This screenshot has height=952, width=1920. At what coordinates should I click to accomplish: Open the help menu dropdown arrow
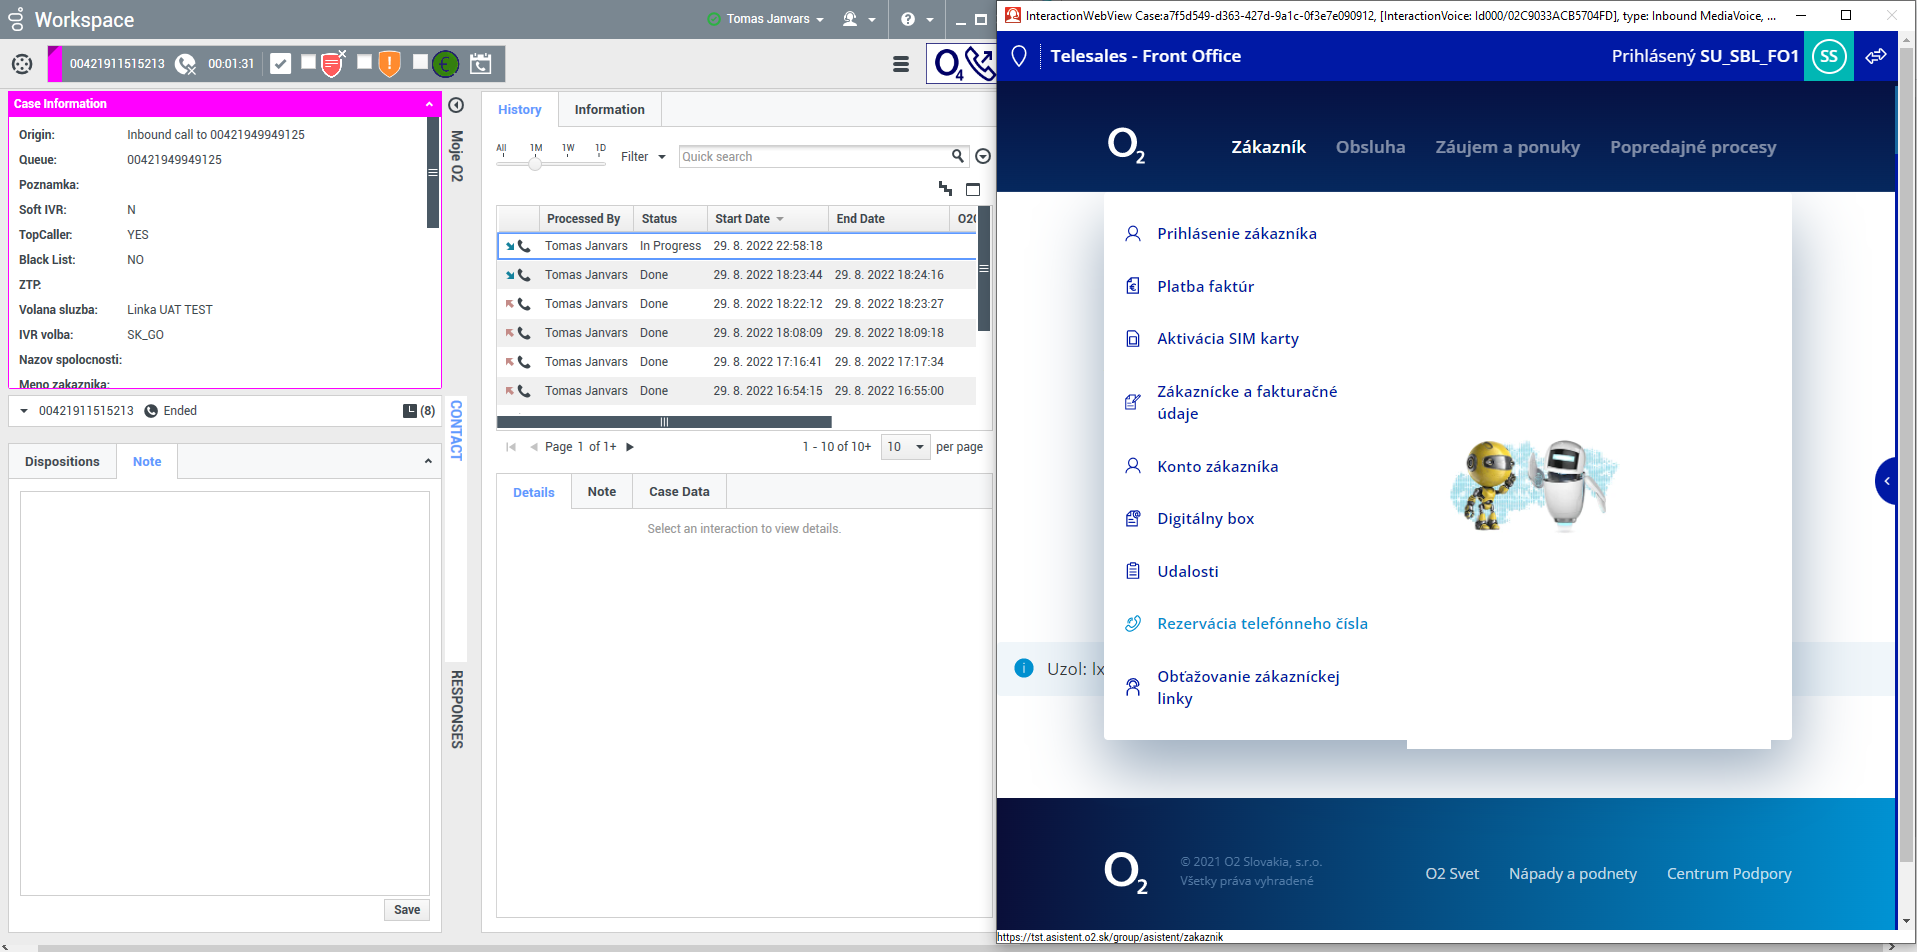point(929,19)
